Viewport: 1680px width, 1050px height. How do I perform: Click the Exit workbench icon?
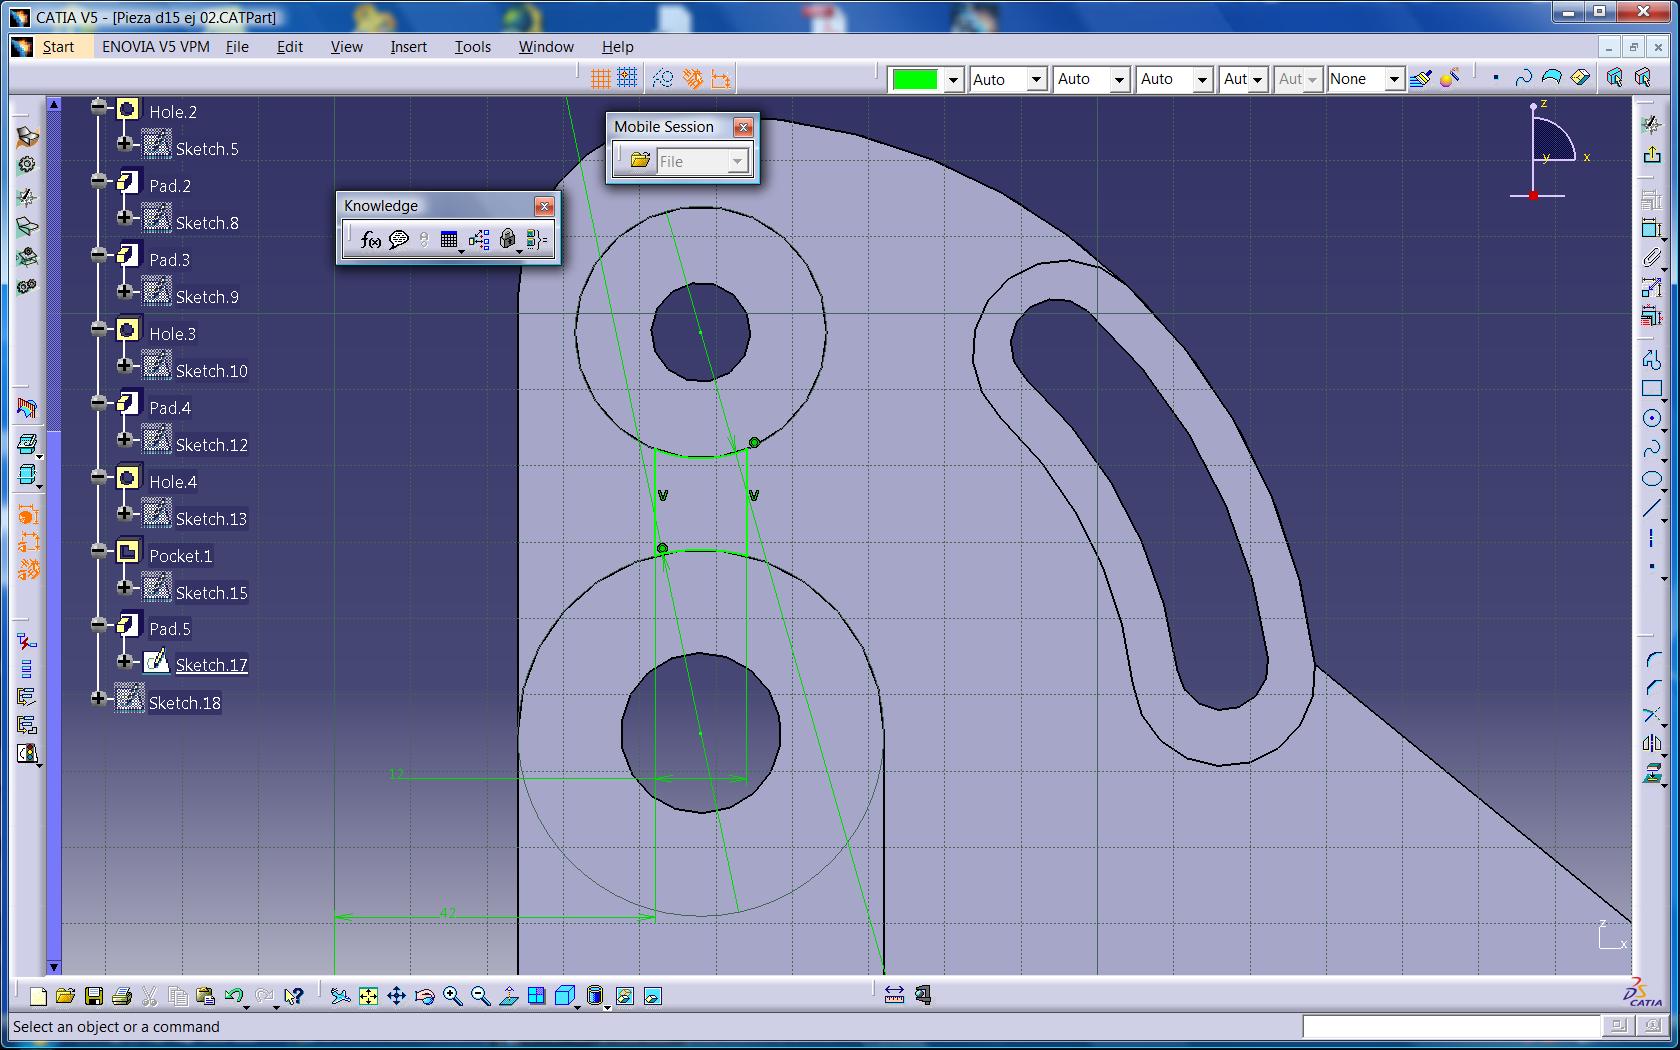[x=1651, y=154]
